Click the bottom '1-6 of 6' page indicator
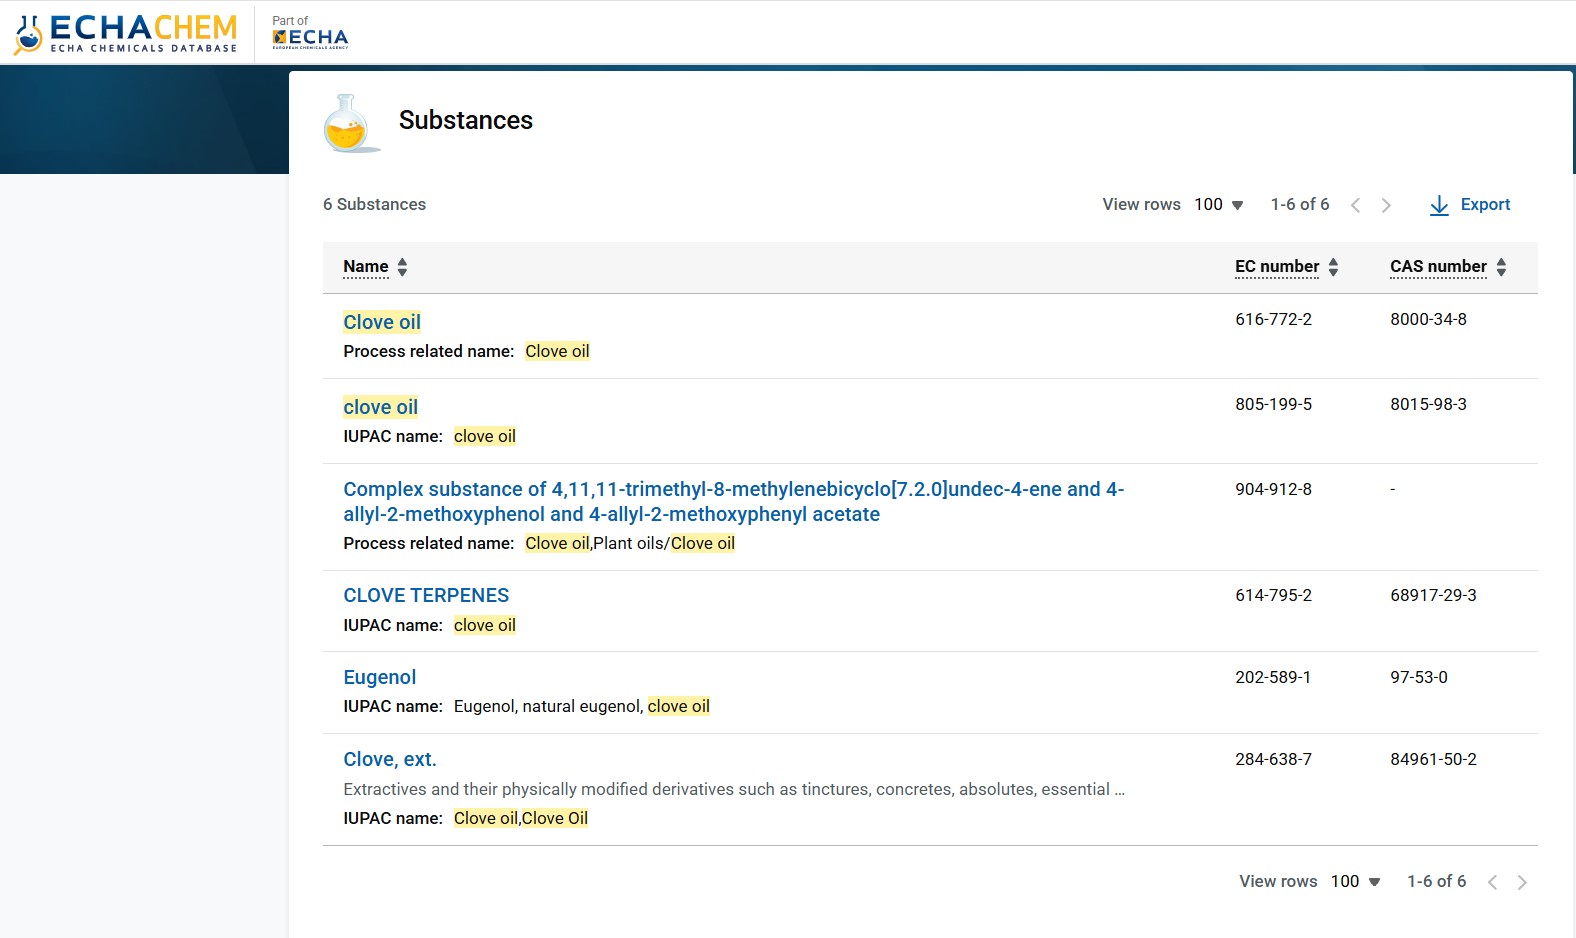Screen dimensions: 1576x938 tap(1436, 881)
